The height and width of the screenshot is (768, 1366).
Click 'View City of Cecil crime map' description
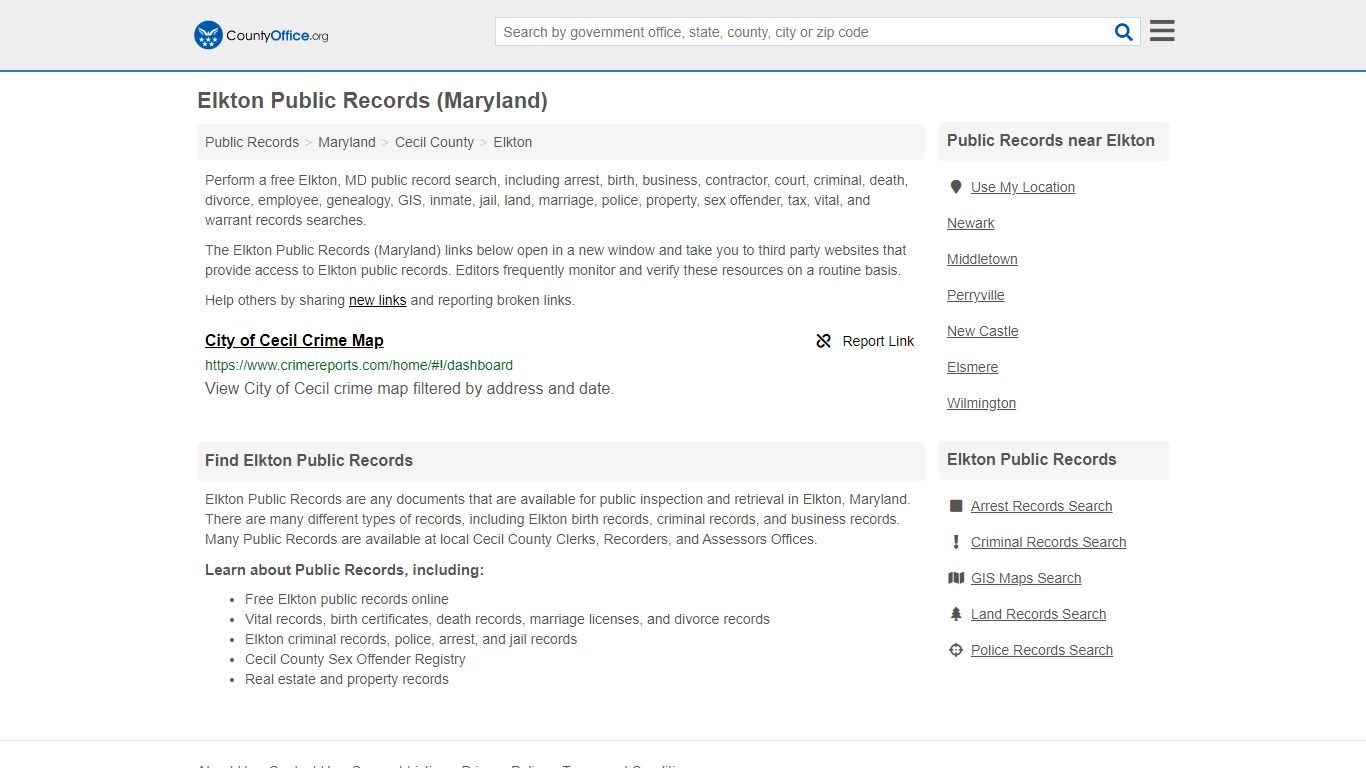[x=409, y=389]
